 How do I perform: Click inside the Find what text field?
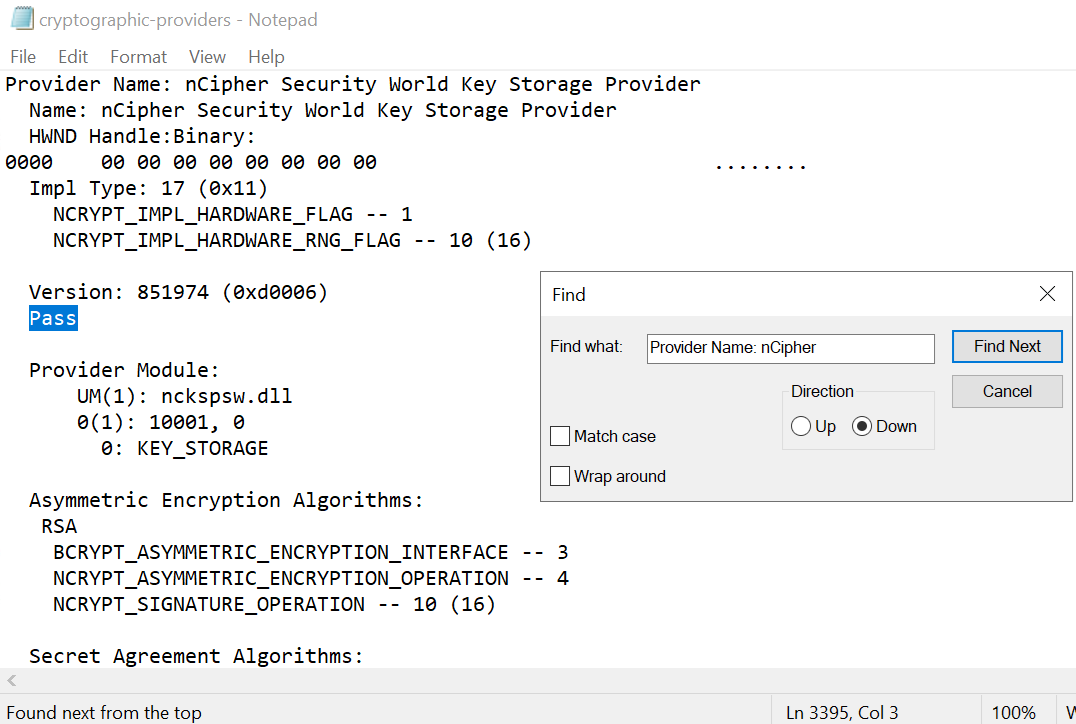pos(791,348)
